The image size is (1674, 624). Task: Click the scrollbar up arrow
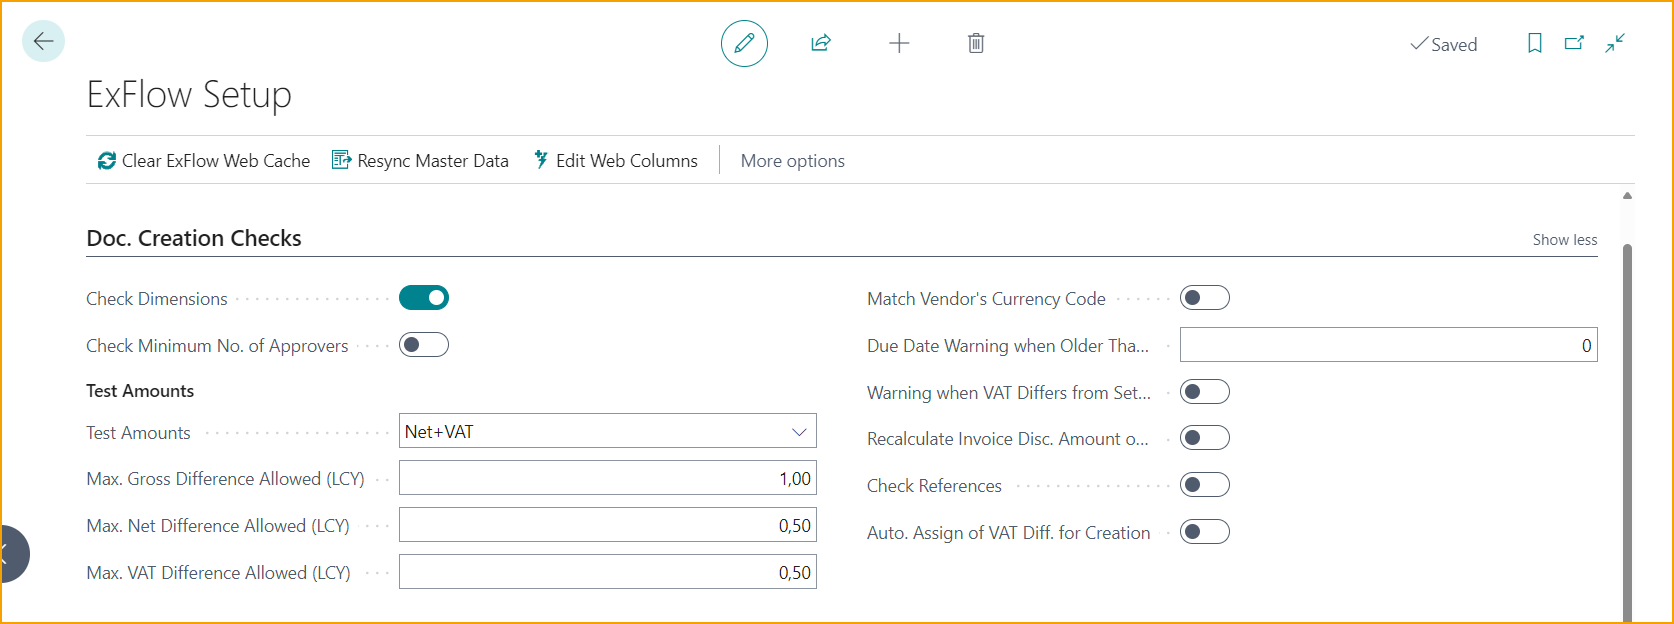pos(1627,196)
